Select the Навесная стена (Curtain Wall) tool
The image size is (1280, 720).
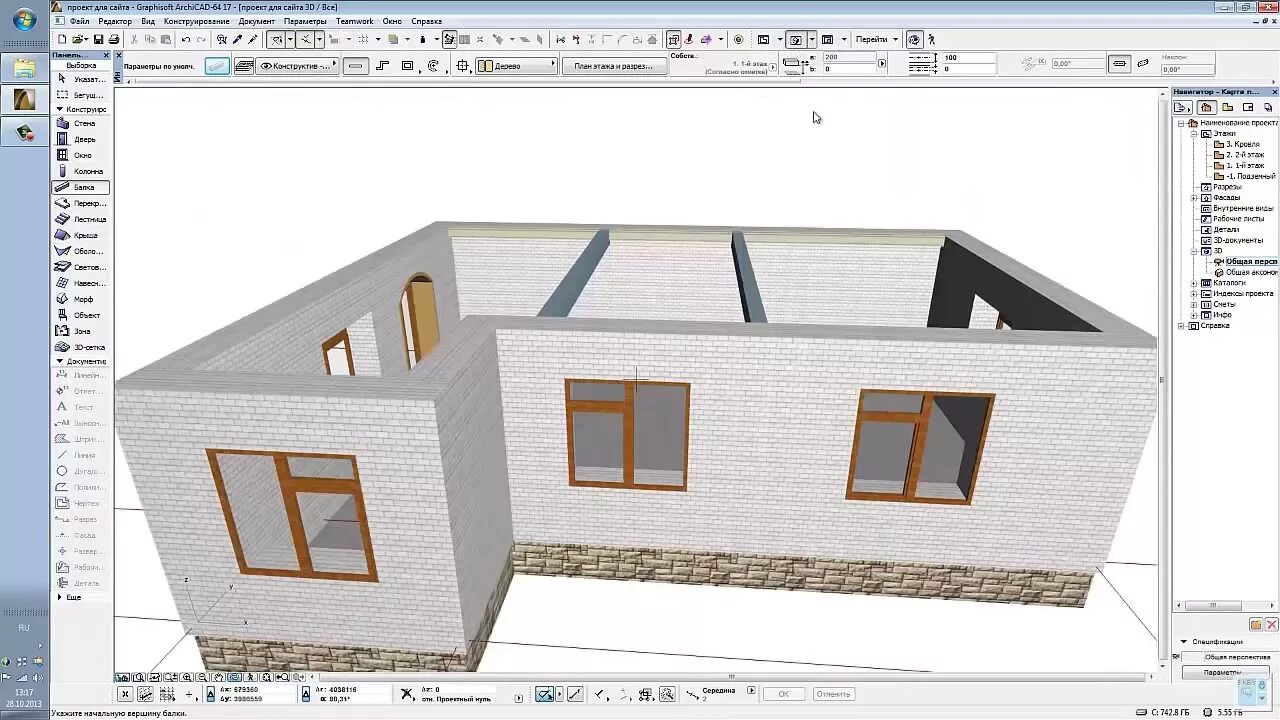click(80, 283)
